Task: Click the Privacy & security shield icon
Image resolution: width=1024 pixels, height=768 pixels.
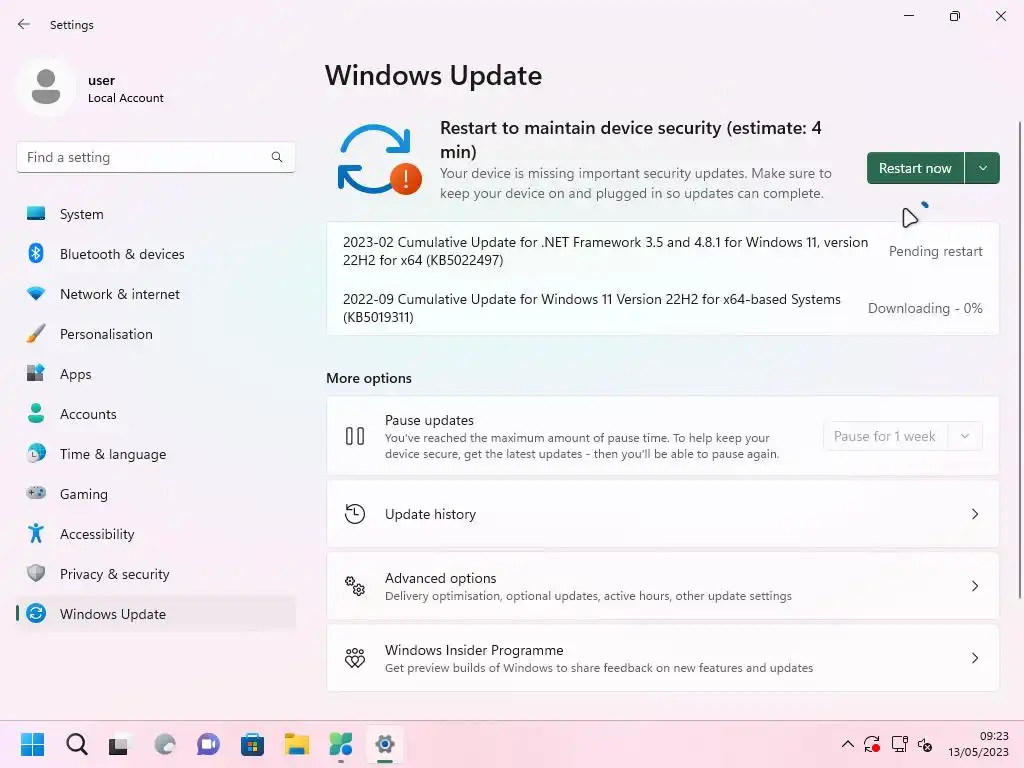Action: pyautogui.click(x=36, y=573)
